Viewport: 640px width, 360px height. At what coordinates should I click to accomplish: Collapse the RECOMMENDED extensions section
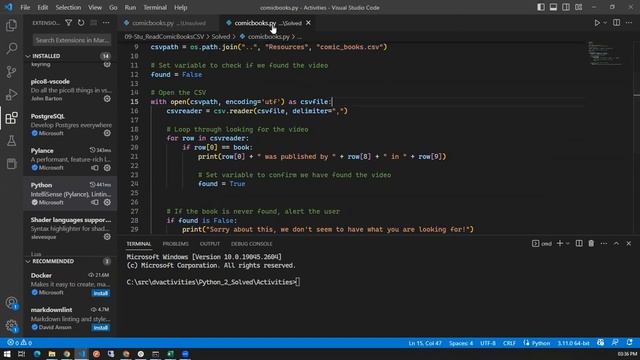tap(53, 261)
